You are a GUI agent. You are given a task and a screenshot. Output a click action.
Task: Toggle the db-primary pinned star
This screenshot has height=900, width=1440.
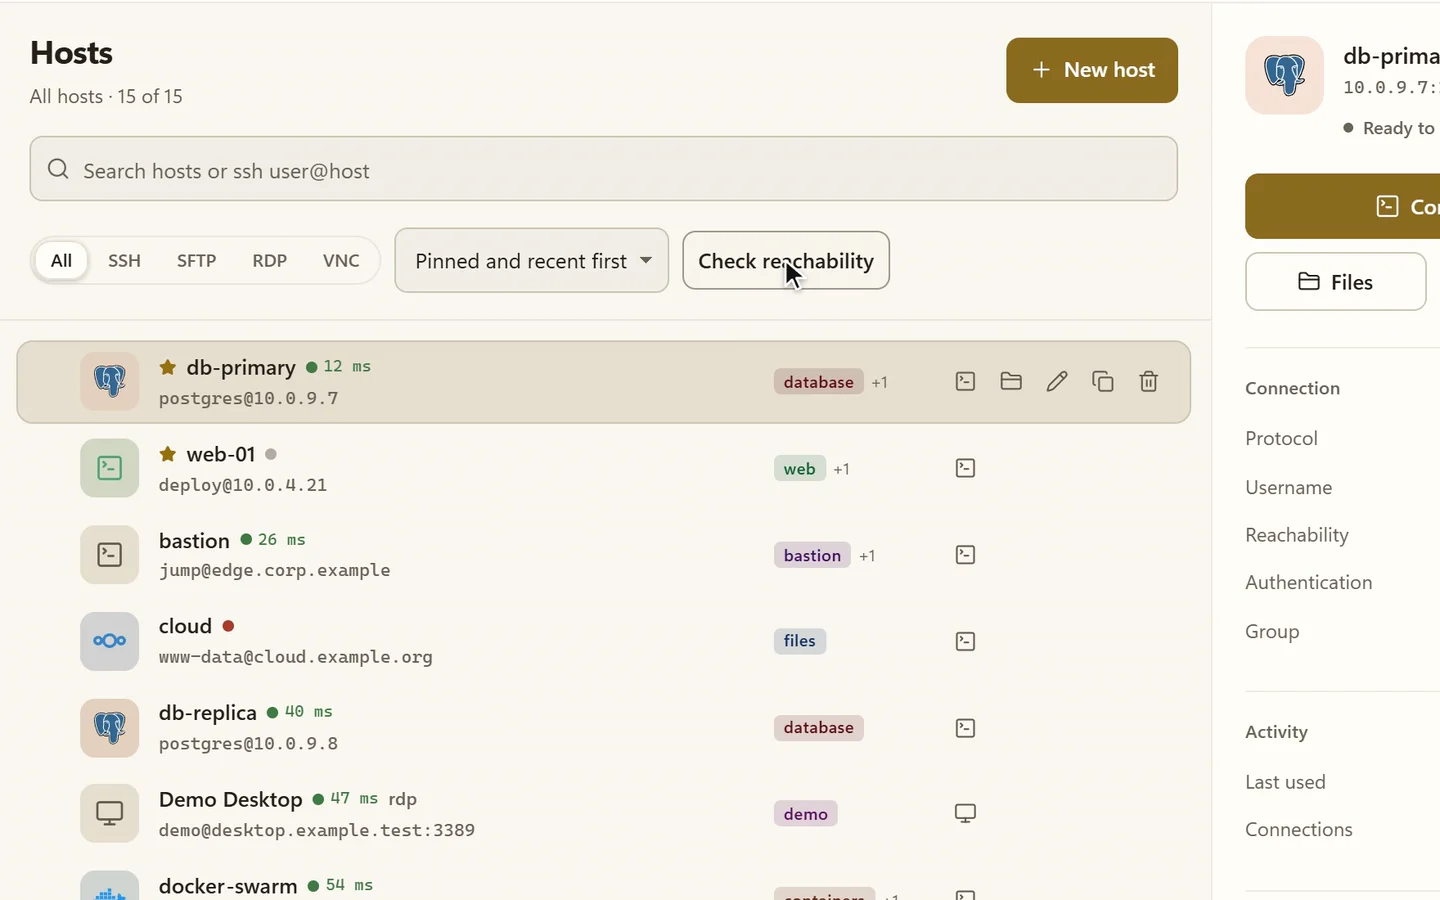click(x=168, y=367)
